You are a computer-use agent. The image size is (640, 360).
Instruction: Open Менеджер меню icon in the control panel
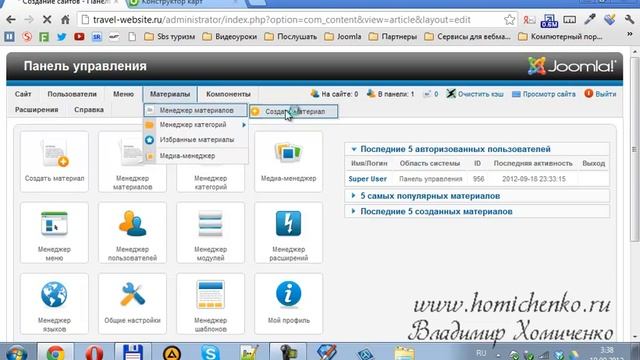54,233
